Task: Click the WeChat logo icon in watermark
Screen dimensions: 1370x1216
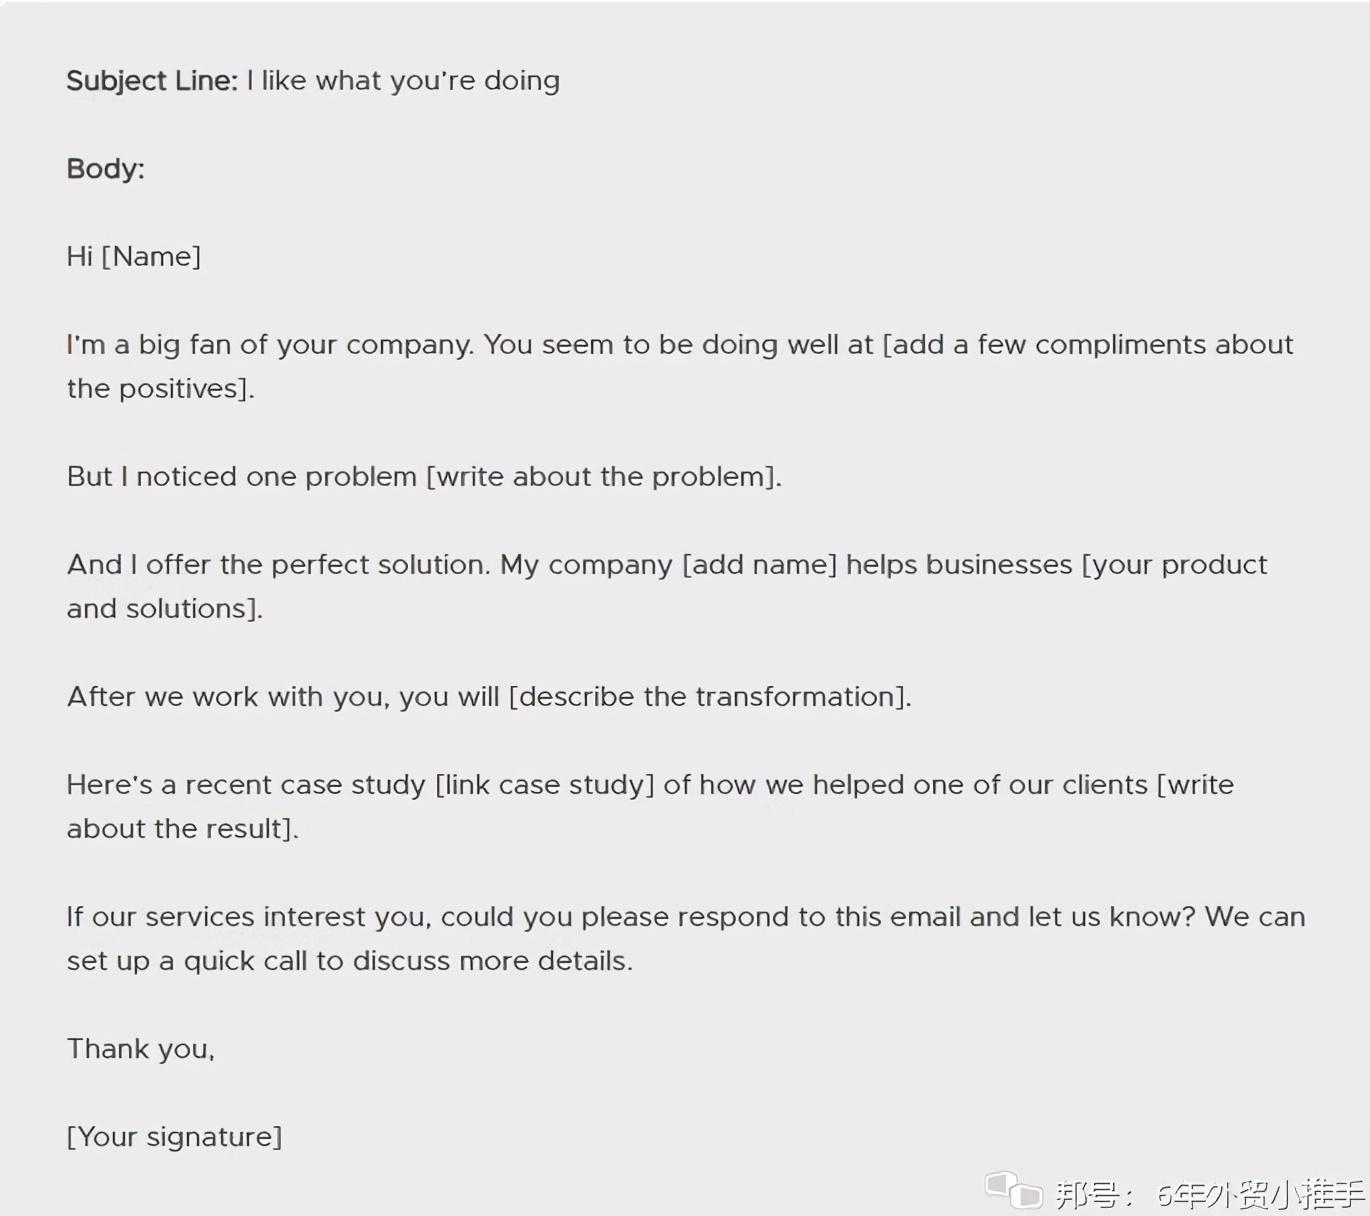Action: (1013, 1190)
